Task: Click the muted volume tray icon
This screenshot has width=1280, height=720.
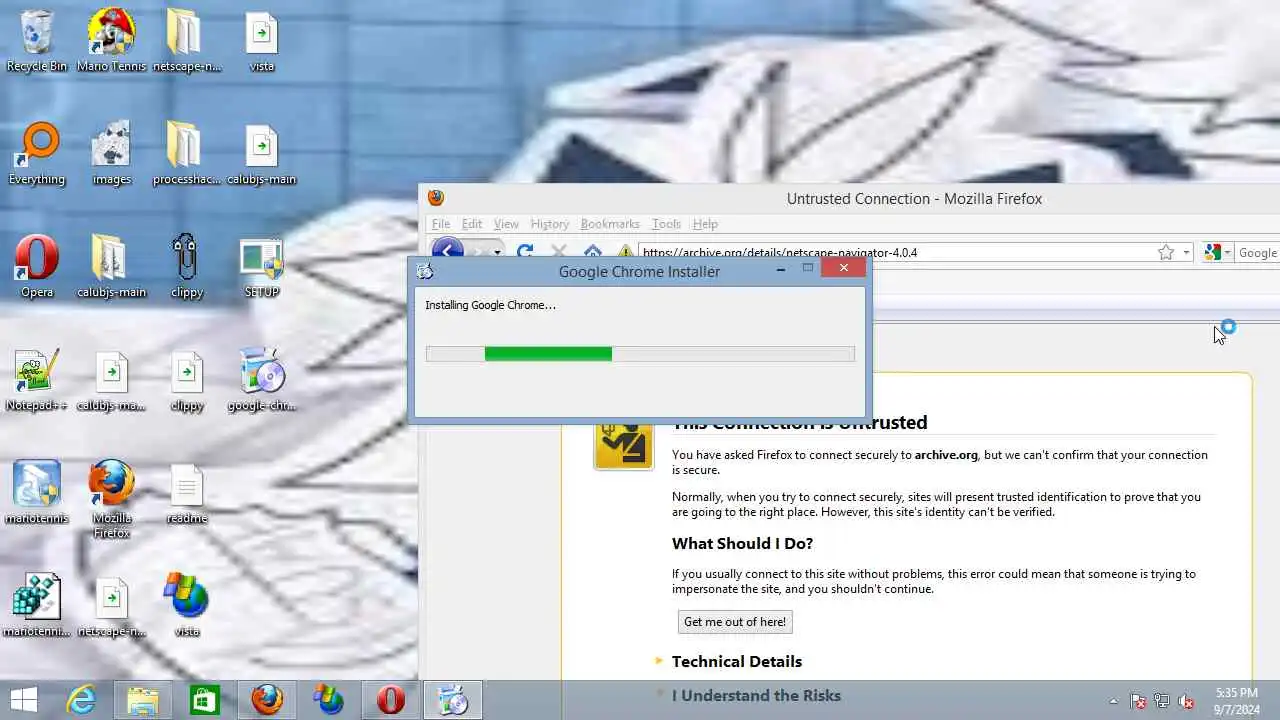Action: pos(1187,701)
